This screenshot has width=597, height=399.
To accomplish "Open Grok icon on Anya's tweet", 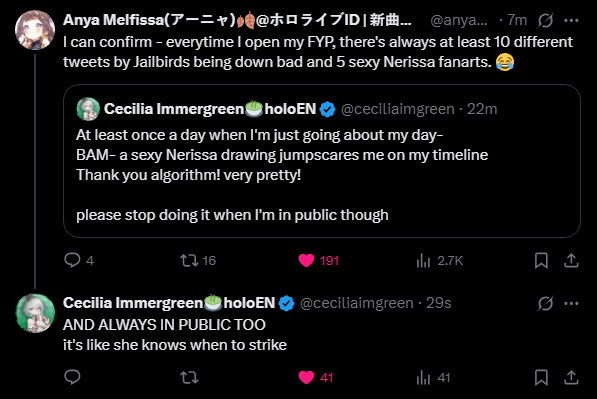I will click(545, 20).
